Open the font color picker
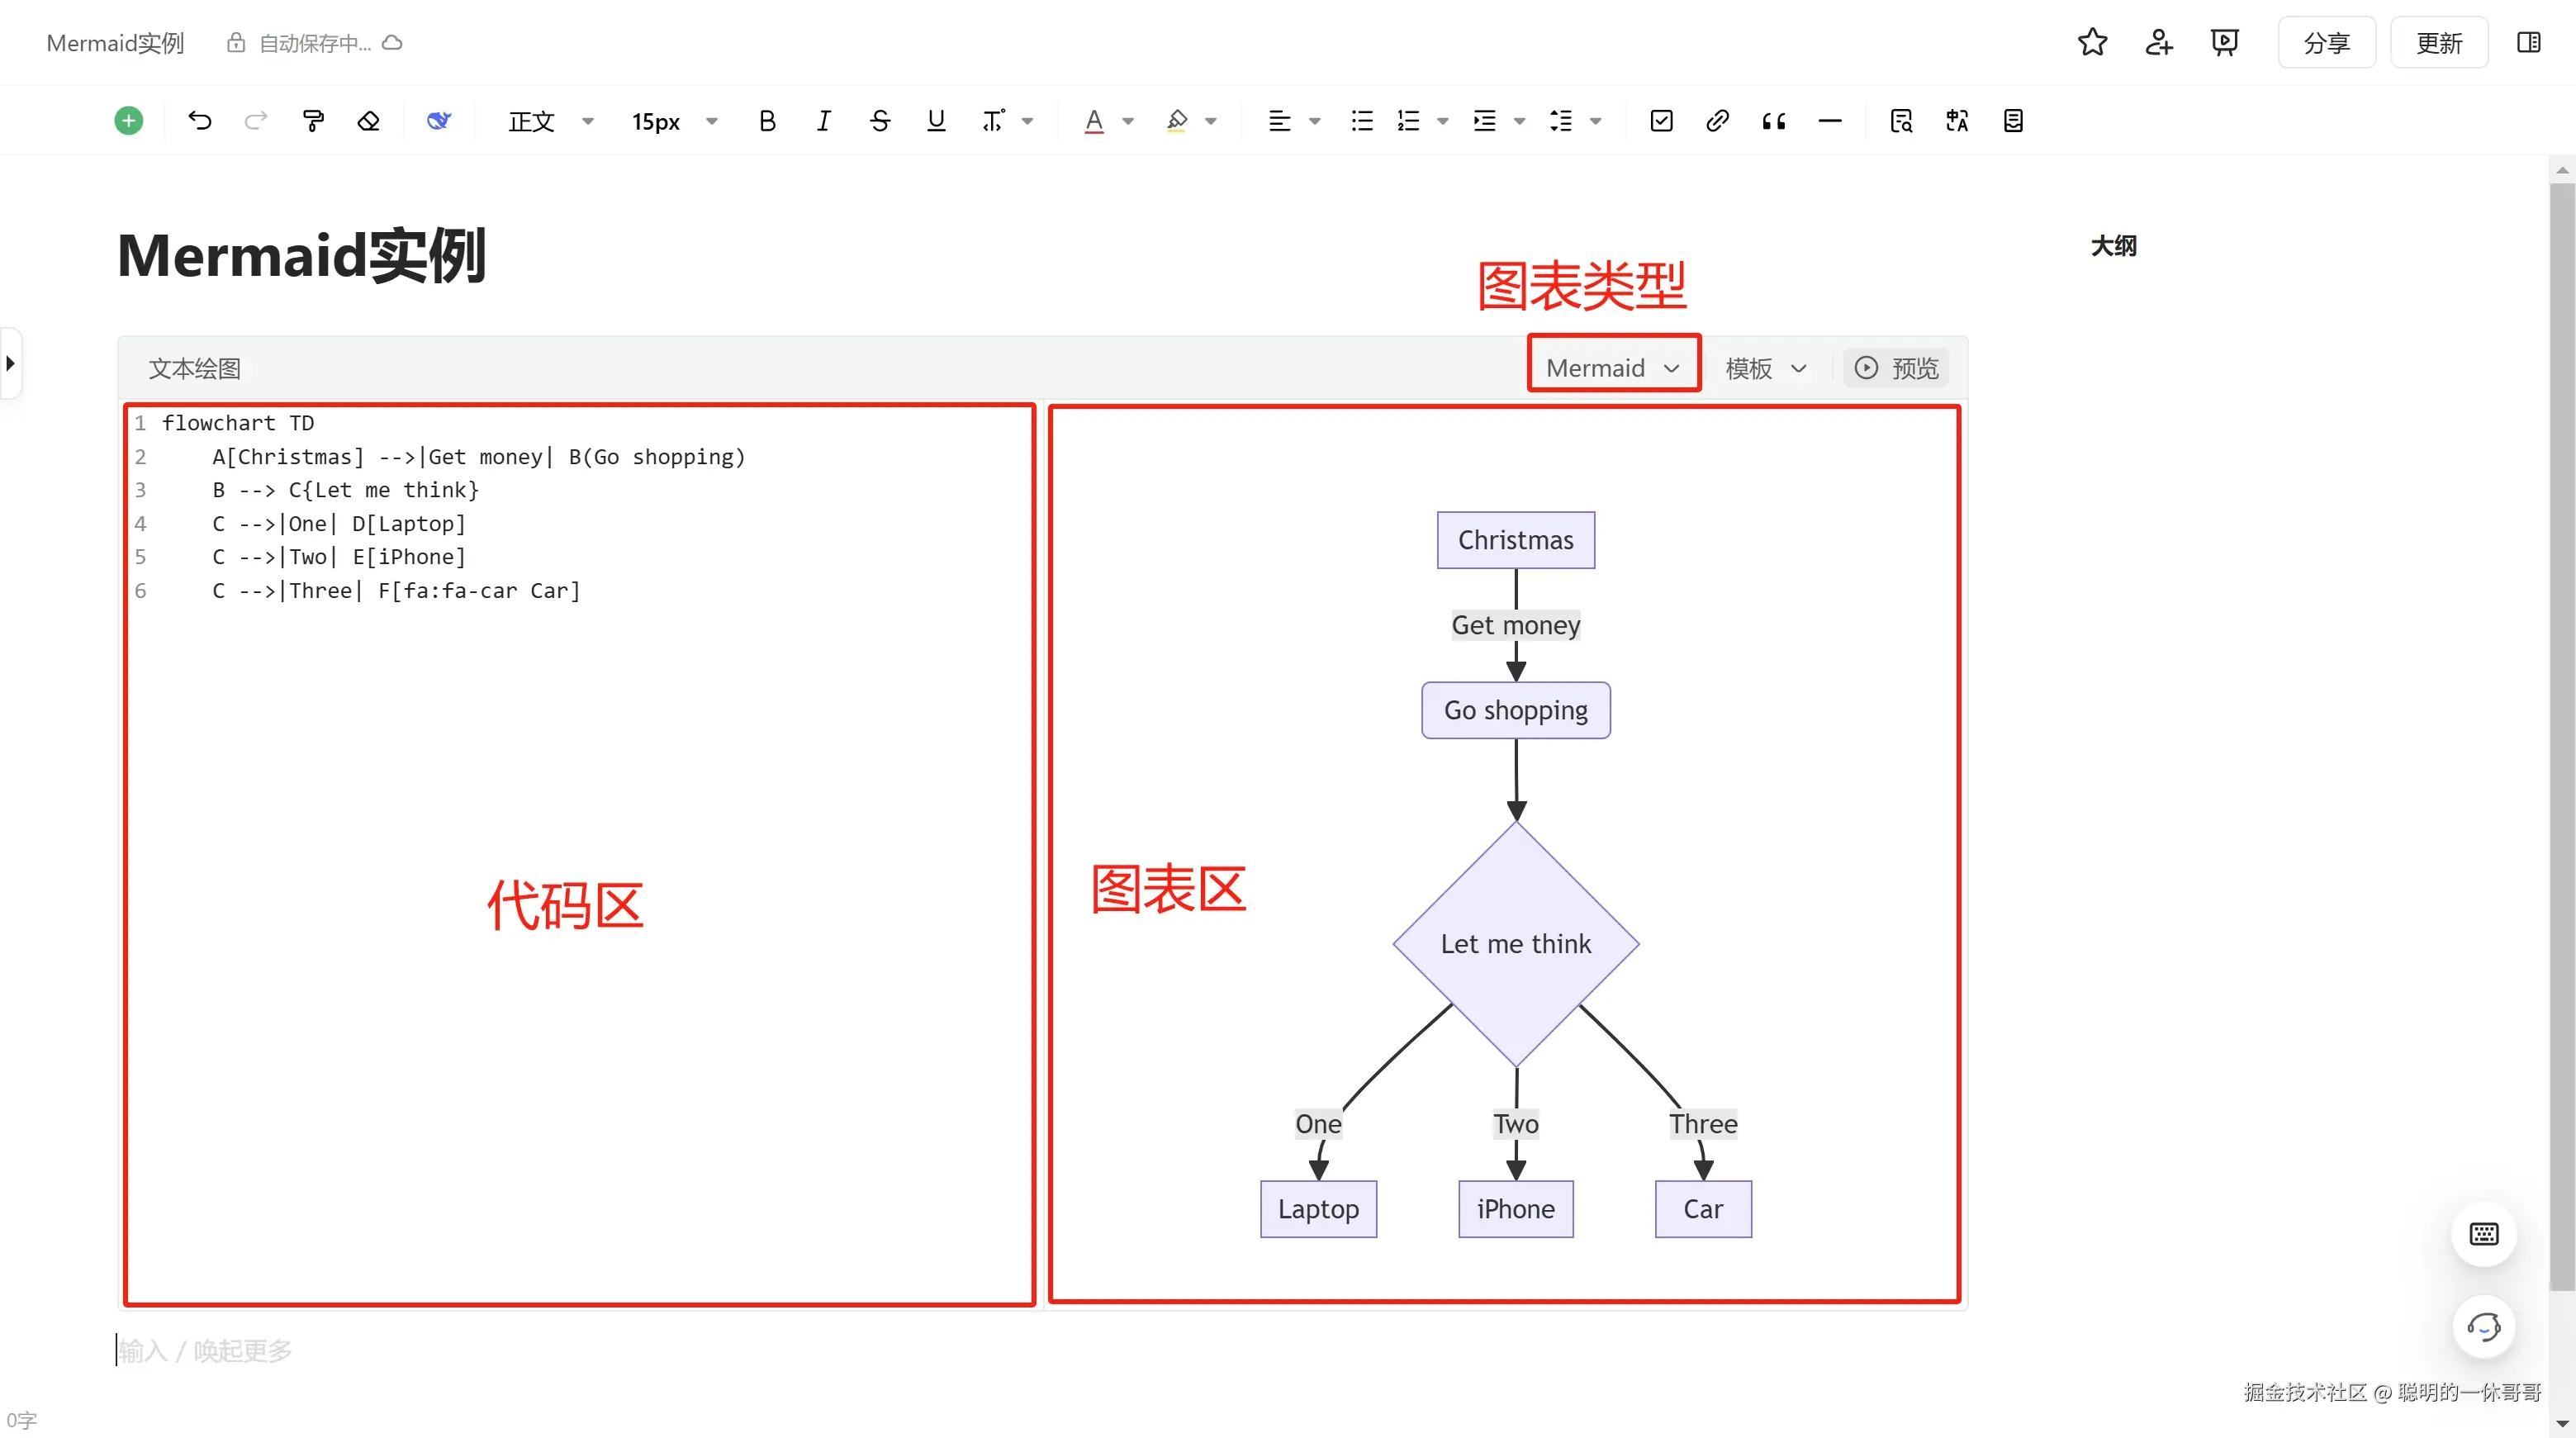 pos(1128,121)
